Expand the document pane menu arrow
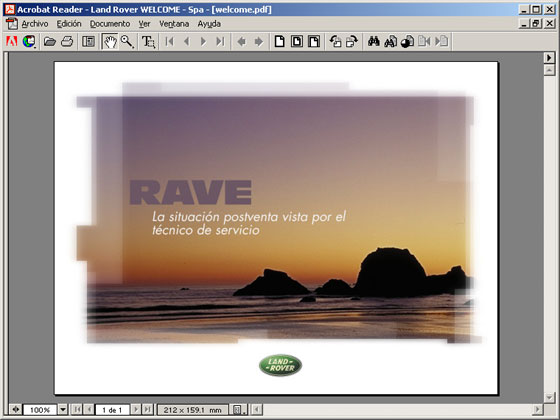This screenshot has width=560, height=420. [549, 58]
